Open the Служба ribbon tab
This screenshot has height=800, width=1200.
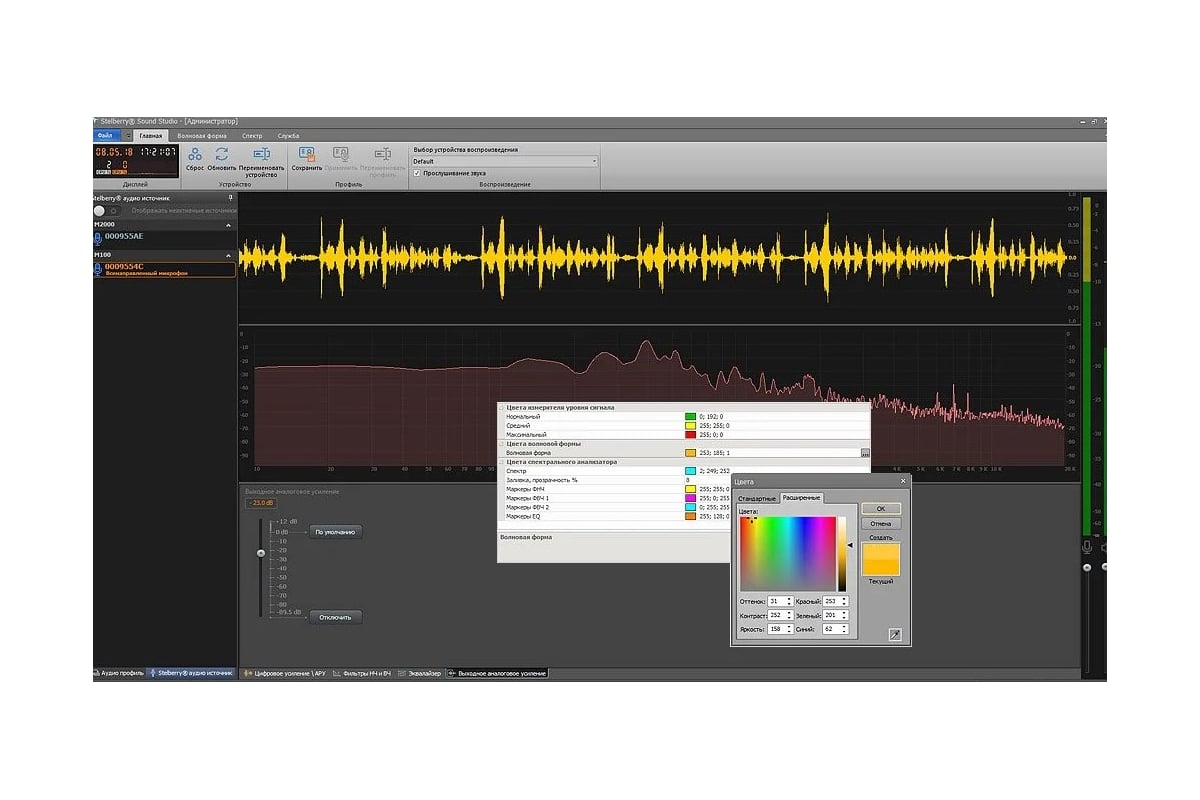click(288, 135)
